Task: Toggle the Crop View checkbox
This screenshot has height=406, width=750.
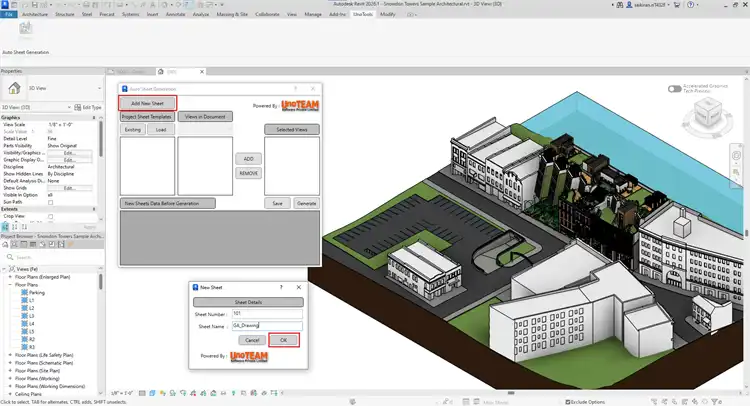Action: [50, 217]
